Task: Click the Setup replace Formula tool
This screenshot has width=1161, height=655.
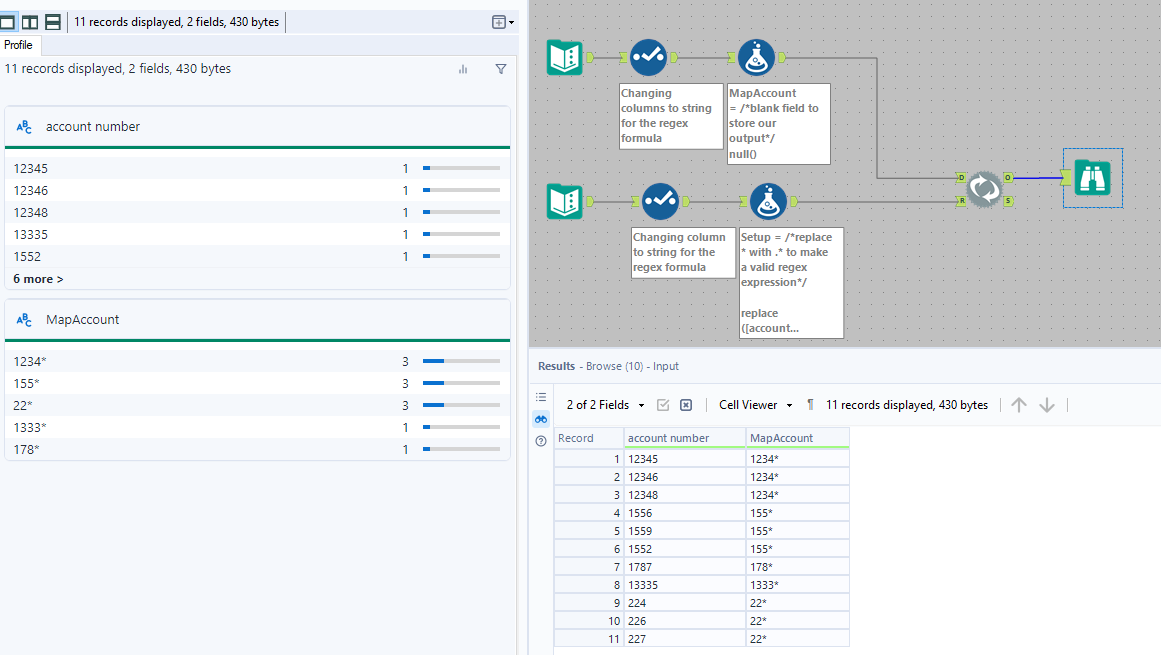Action: [769, 200]
